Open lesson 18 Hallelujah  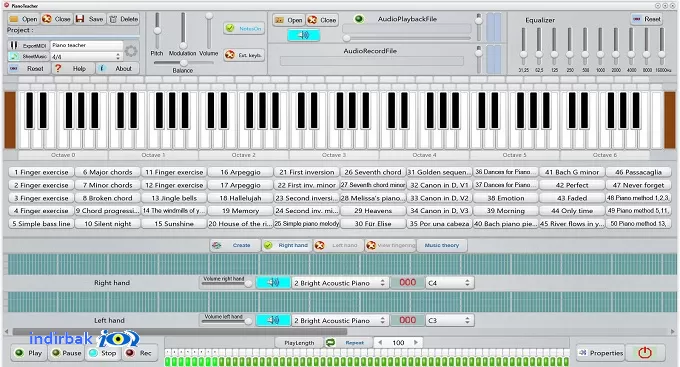(x=240, y=198)
